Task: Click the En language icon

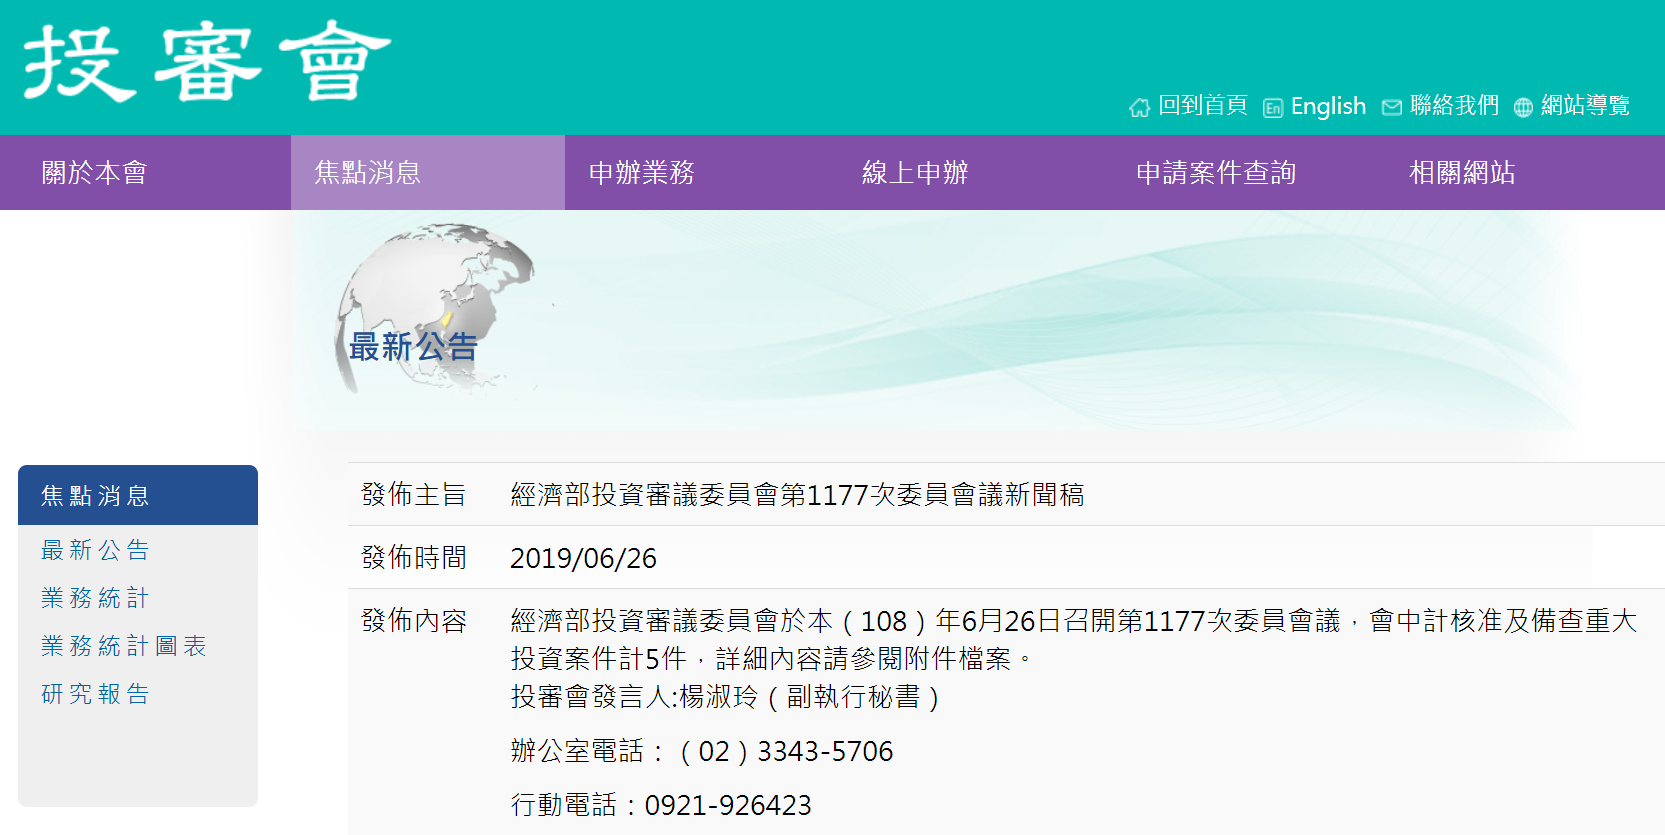Action: point(1273,108)
